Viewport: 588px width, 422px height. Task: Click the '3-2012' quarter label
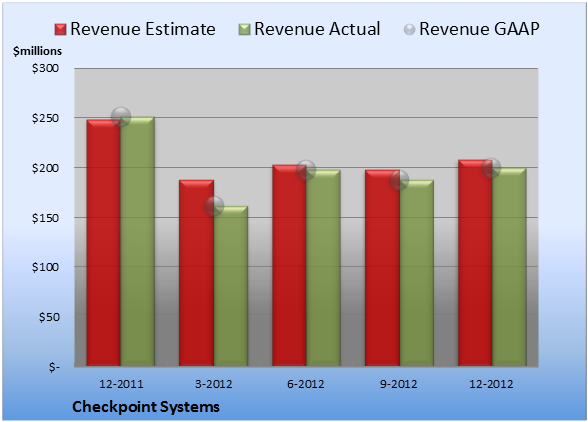[x=214, y=384]
